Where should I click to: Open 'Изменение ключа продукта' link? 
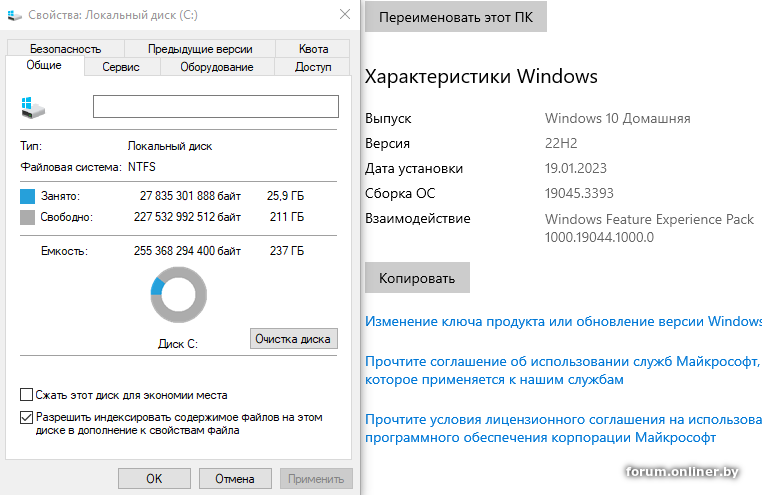click(x=563, y=321)
